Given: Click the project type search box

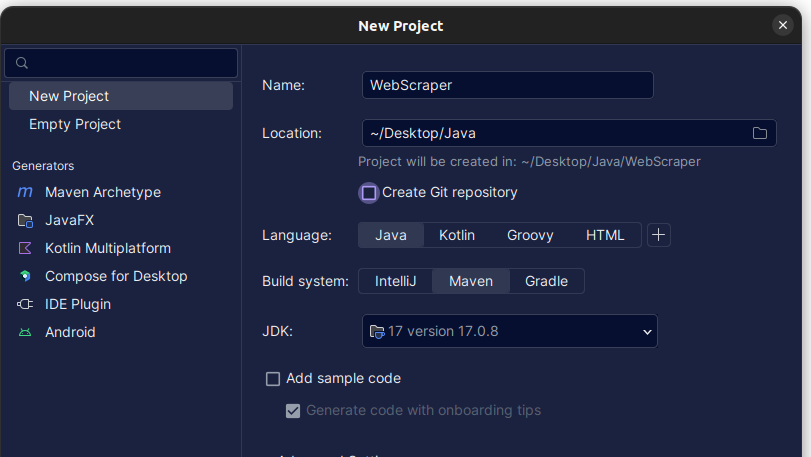Looking at the screenshot, I should pos(121,63).
